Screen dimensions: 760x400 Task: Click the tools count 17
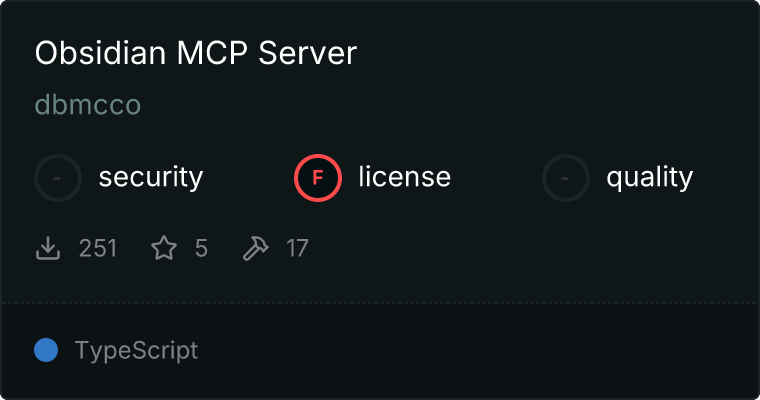click(x=297, y=248)
